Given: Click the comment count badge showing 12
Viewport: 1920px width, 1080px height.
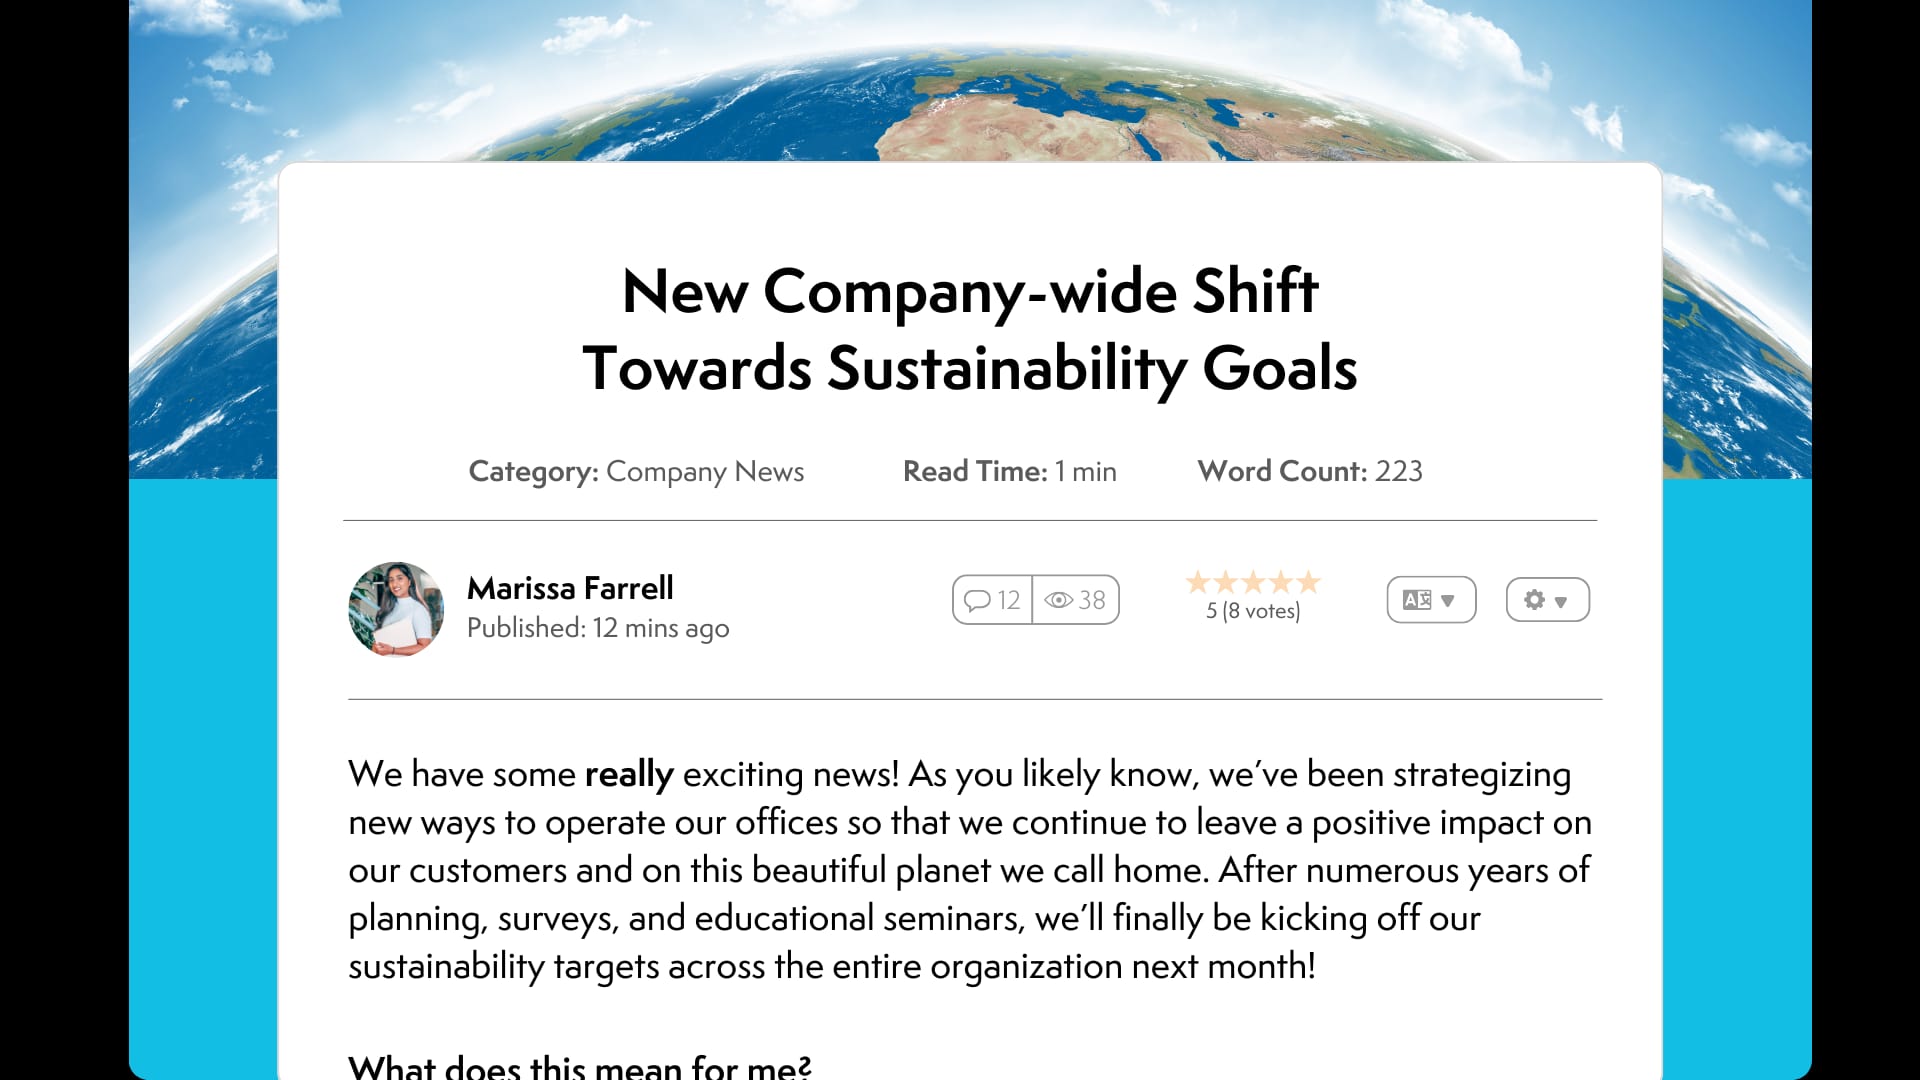Looking at the screenshot, I should (x=993, y=599).
